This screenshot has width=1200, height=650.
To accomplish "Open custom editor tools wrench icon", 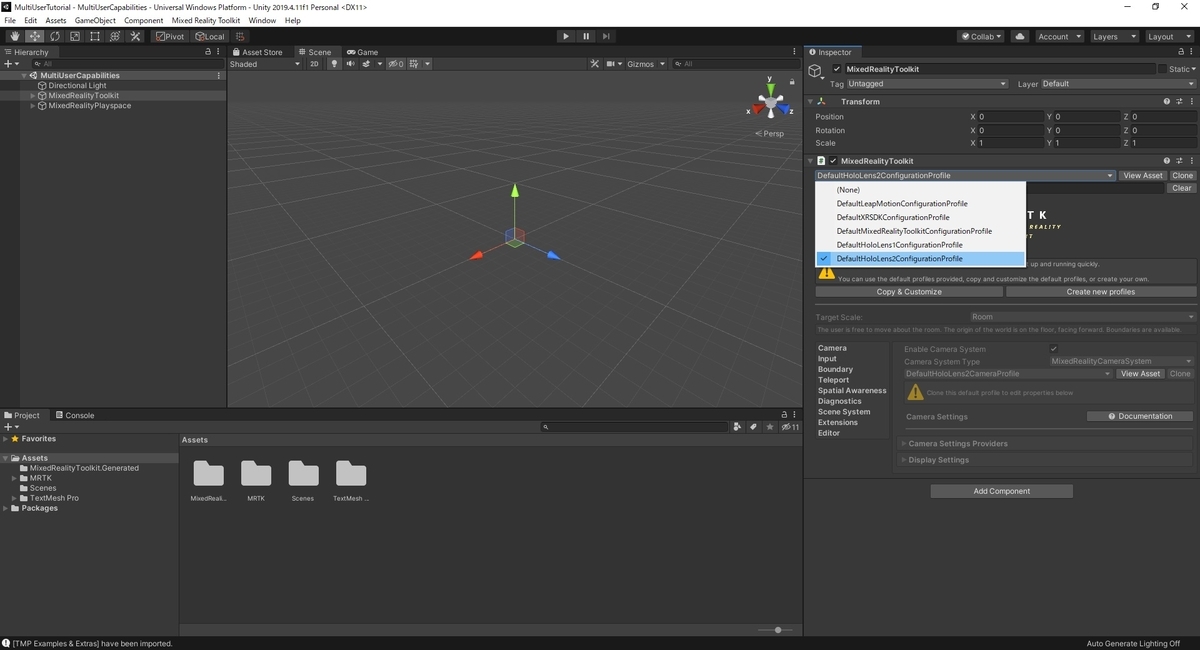I will (x=135, y=36).
